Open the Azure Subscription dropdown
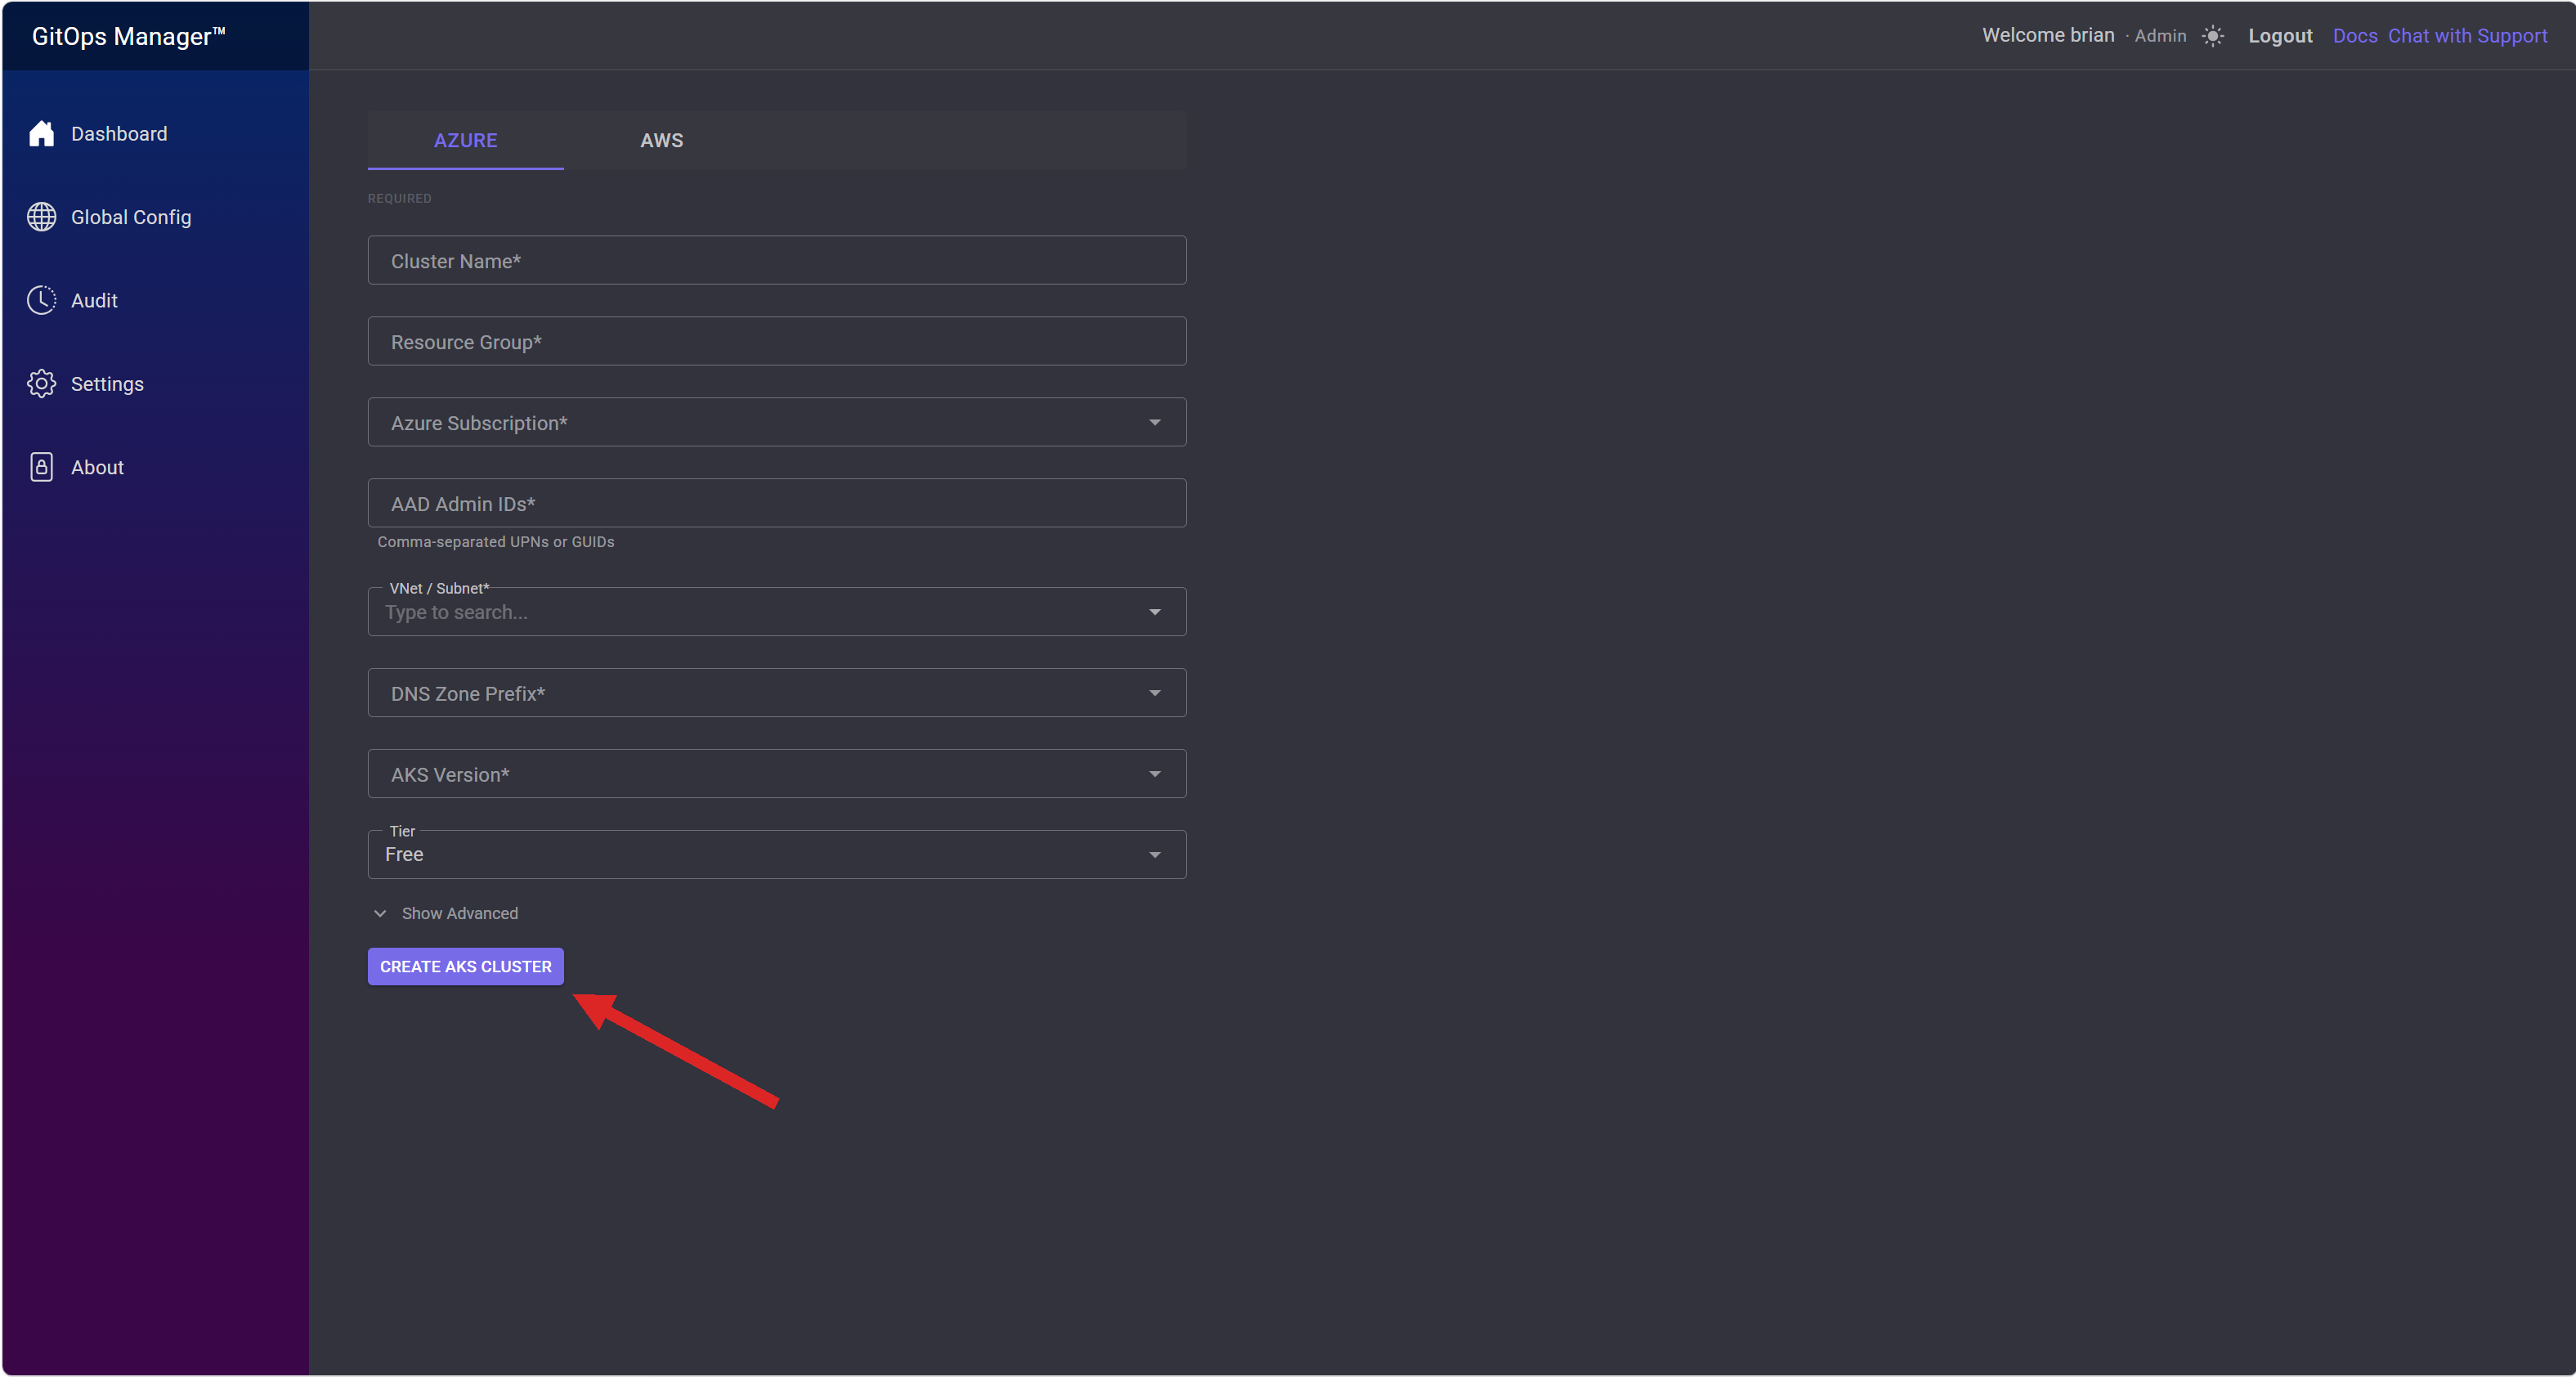 [777, 422]
